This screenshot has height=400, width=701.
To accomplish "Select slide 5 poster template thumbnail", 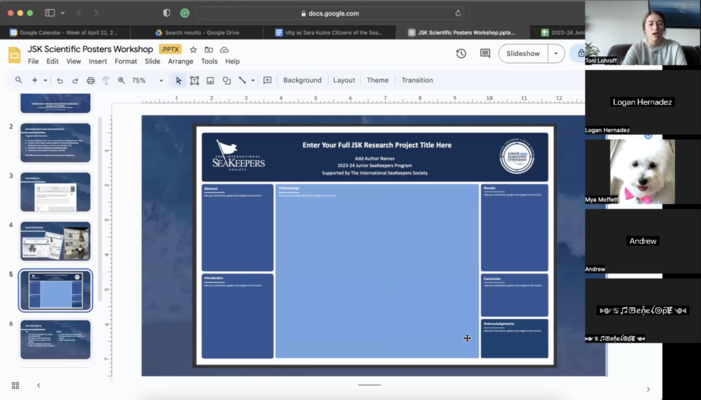I will (55, 291).
